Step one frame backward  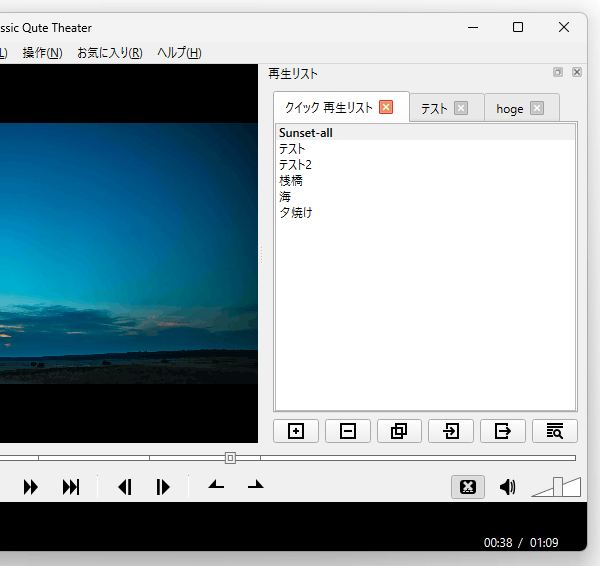click(x=125, y=487)
